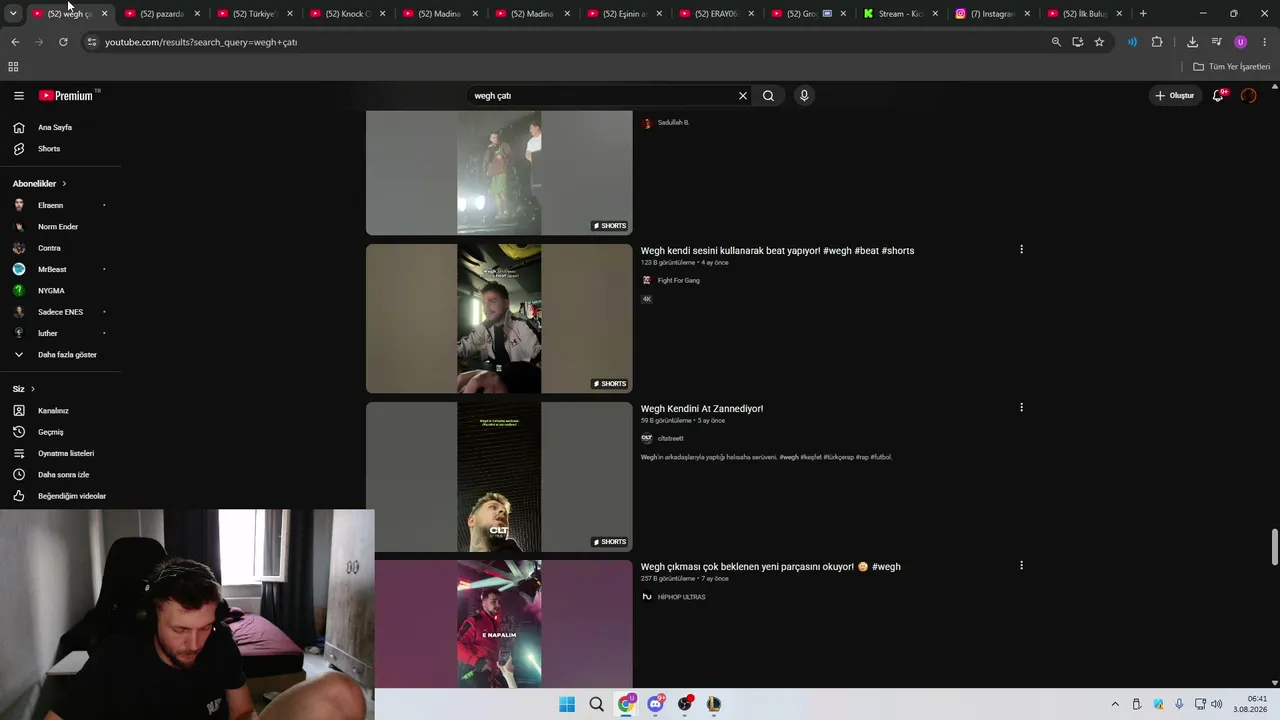
Task: Switch to the '(52) pazarda' tab
Action: pos(162,14)
